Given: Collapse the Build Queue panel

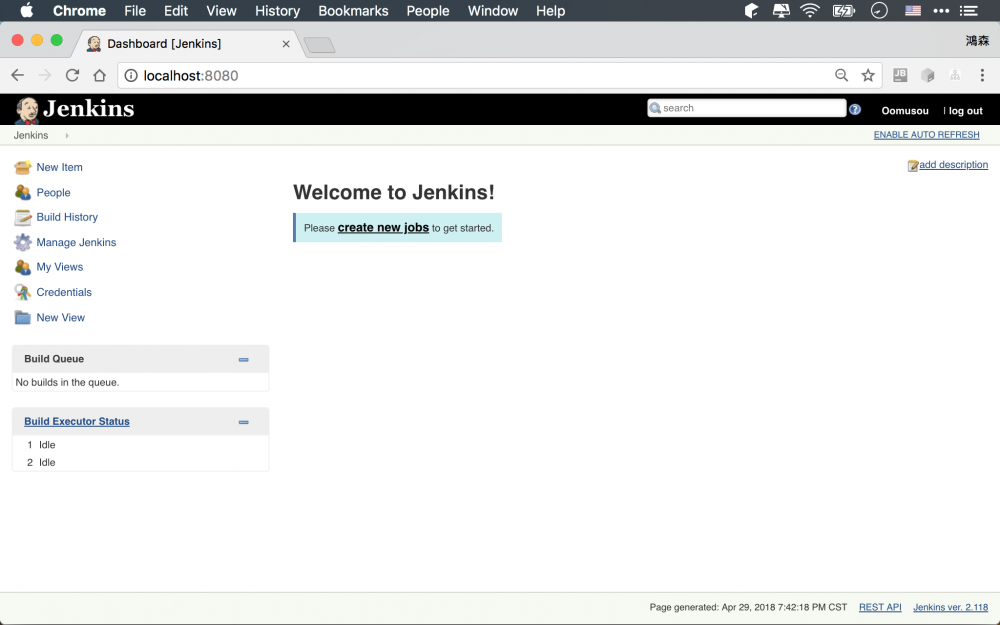Looking at the screenshot, I should [x=243, y=358].
